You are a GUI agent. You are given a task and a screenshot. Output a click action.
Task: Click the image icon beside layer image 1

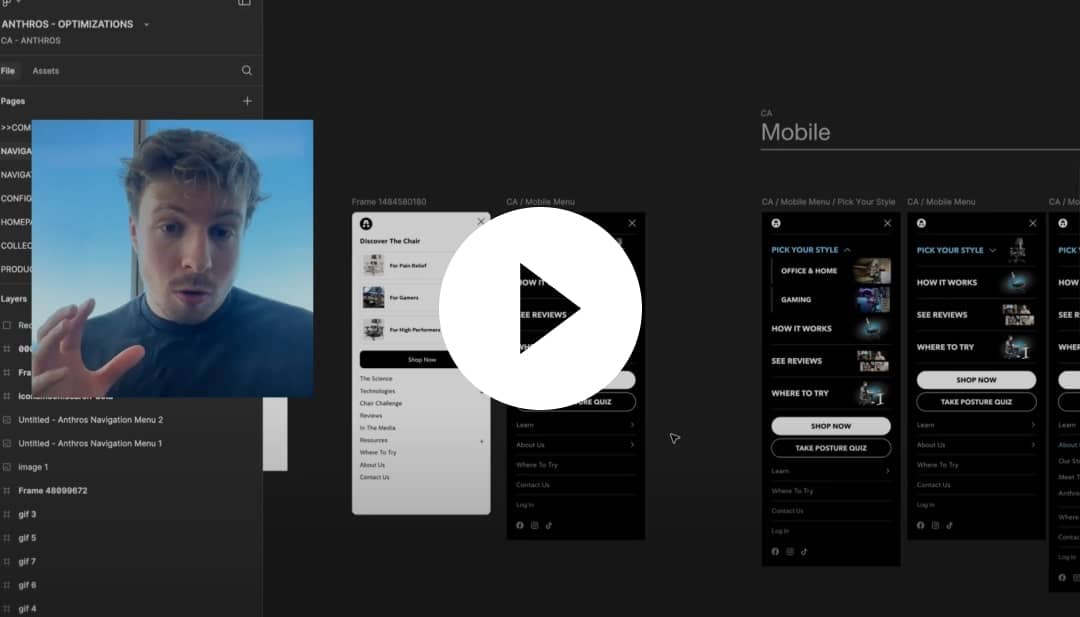pyautogui.click(x=7, y=467)
